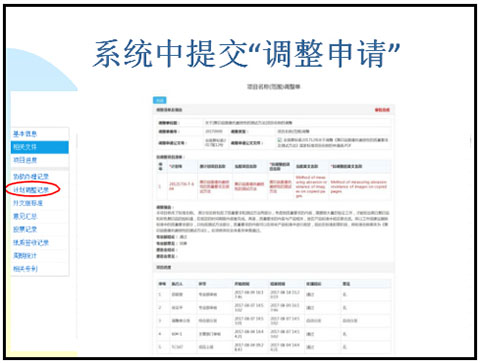Open 项目进度 in the sidebar
Image resolution: width=480 pixels, height=363 pixels.
25,160
